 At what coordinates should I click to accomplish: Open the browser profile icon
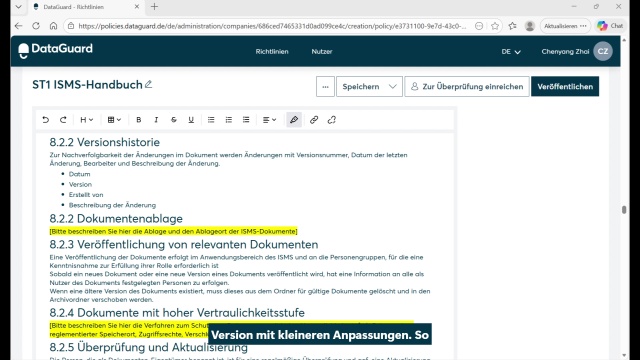(x=530, y=26)
